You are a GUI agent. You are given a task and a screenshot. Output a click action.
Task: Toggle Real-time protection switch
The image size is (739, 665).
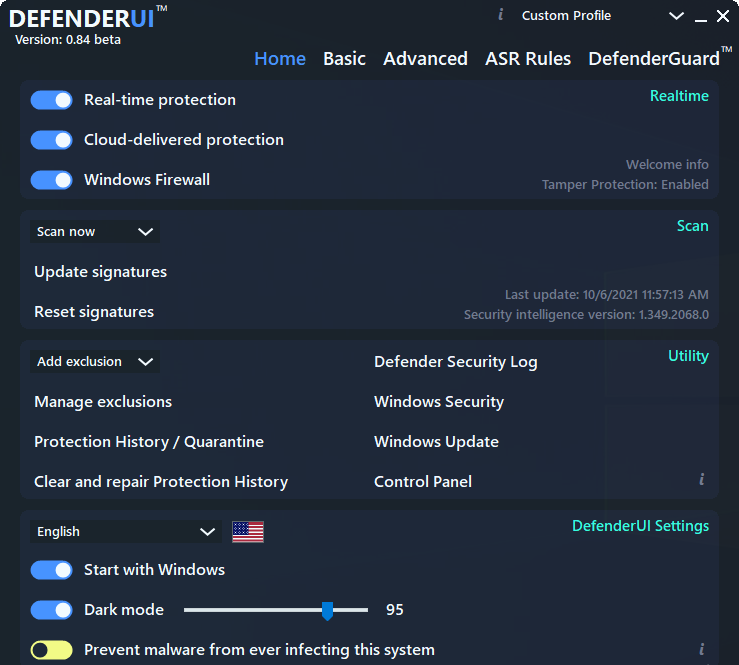[51, 100]
